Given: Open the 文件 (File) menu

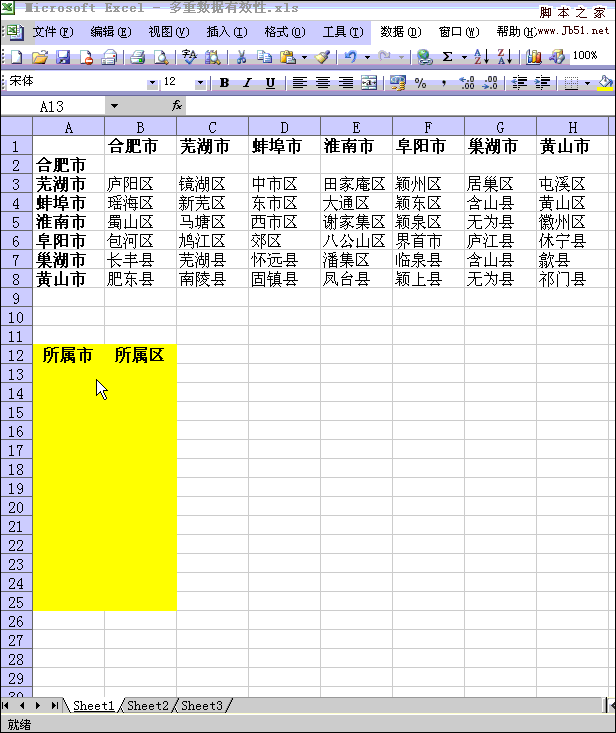Looking at the screenshot, I should (x=52, y=32).
